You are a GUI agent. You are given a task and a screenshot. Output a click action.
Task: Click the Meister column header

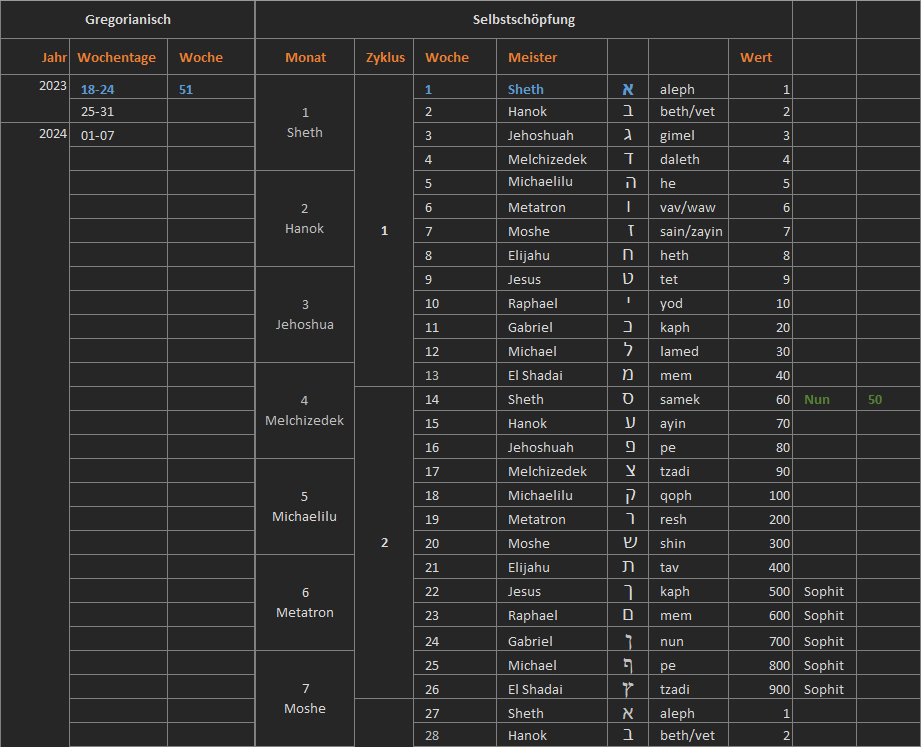tap(552, 57)
